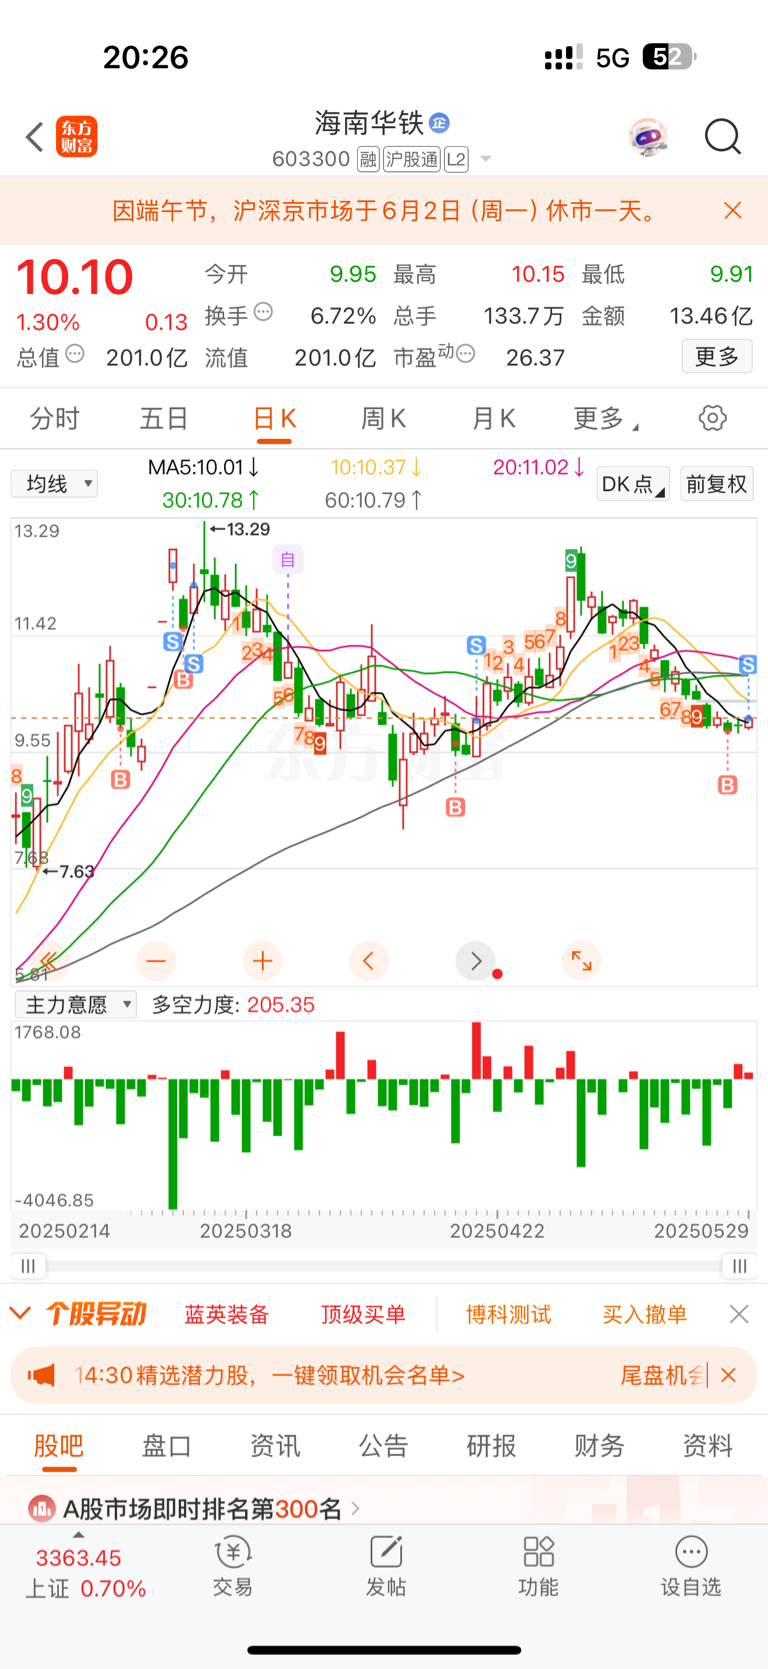
Task: Move chart left with arrow icon
Action: click(369, 961)
